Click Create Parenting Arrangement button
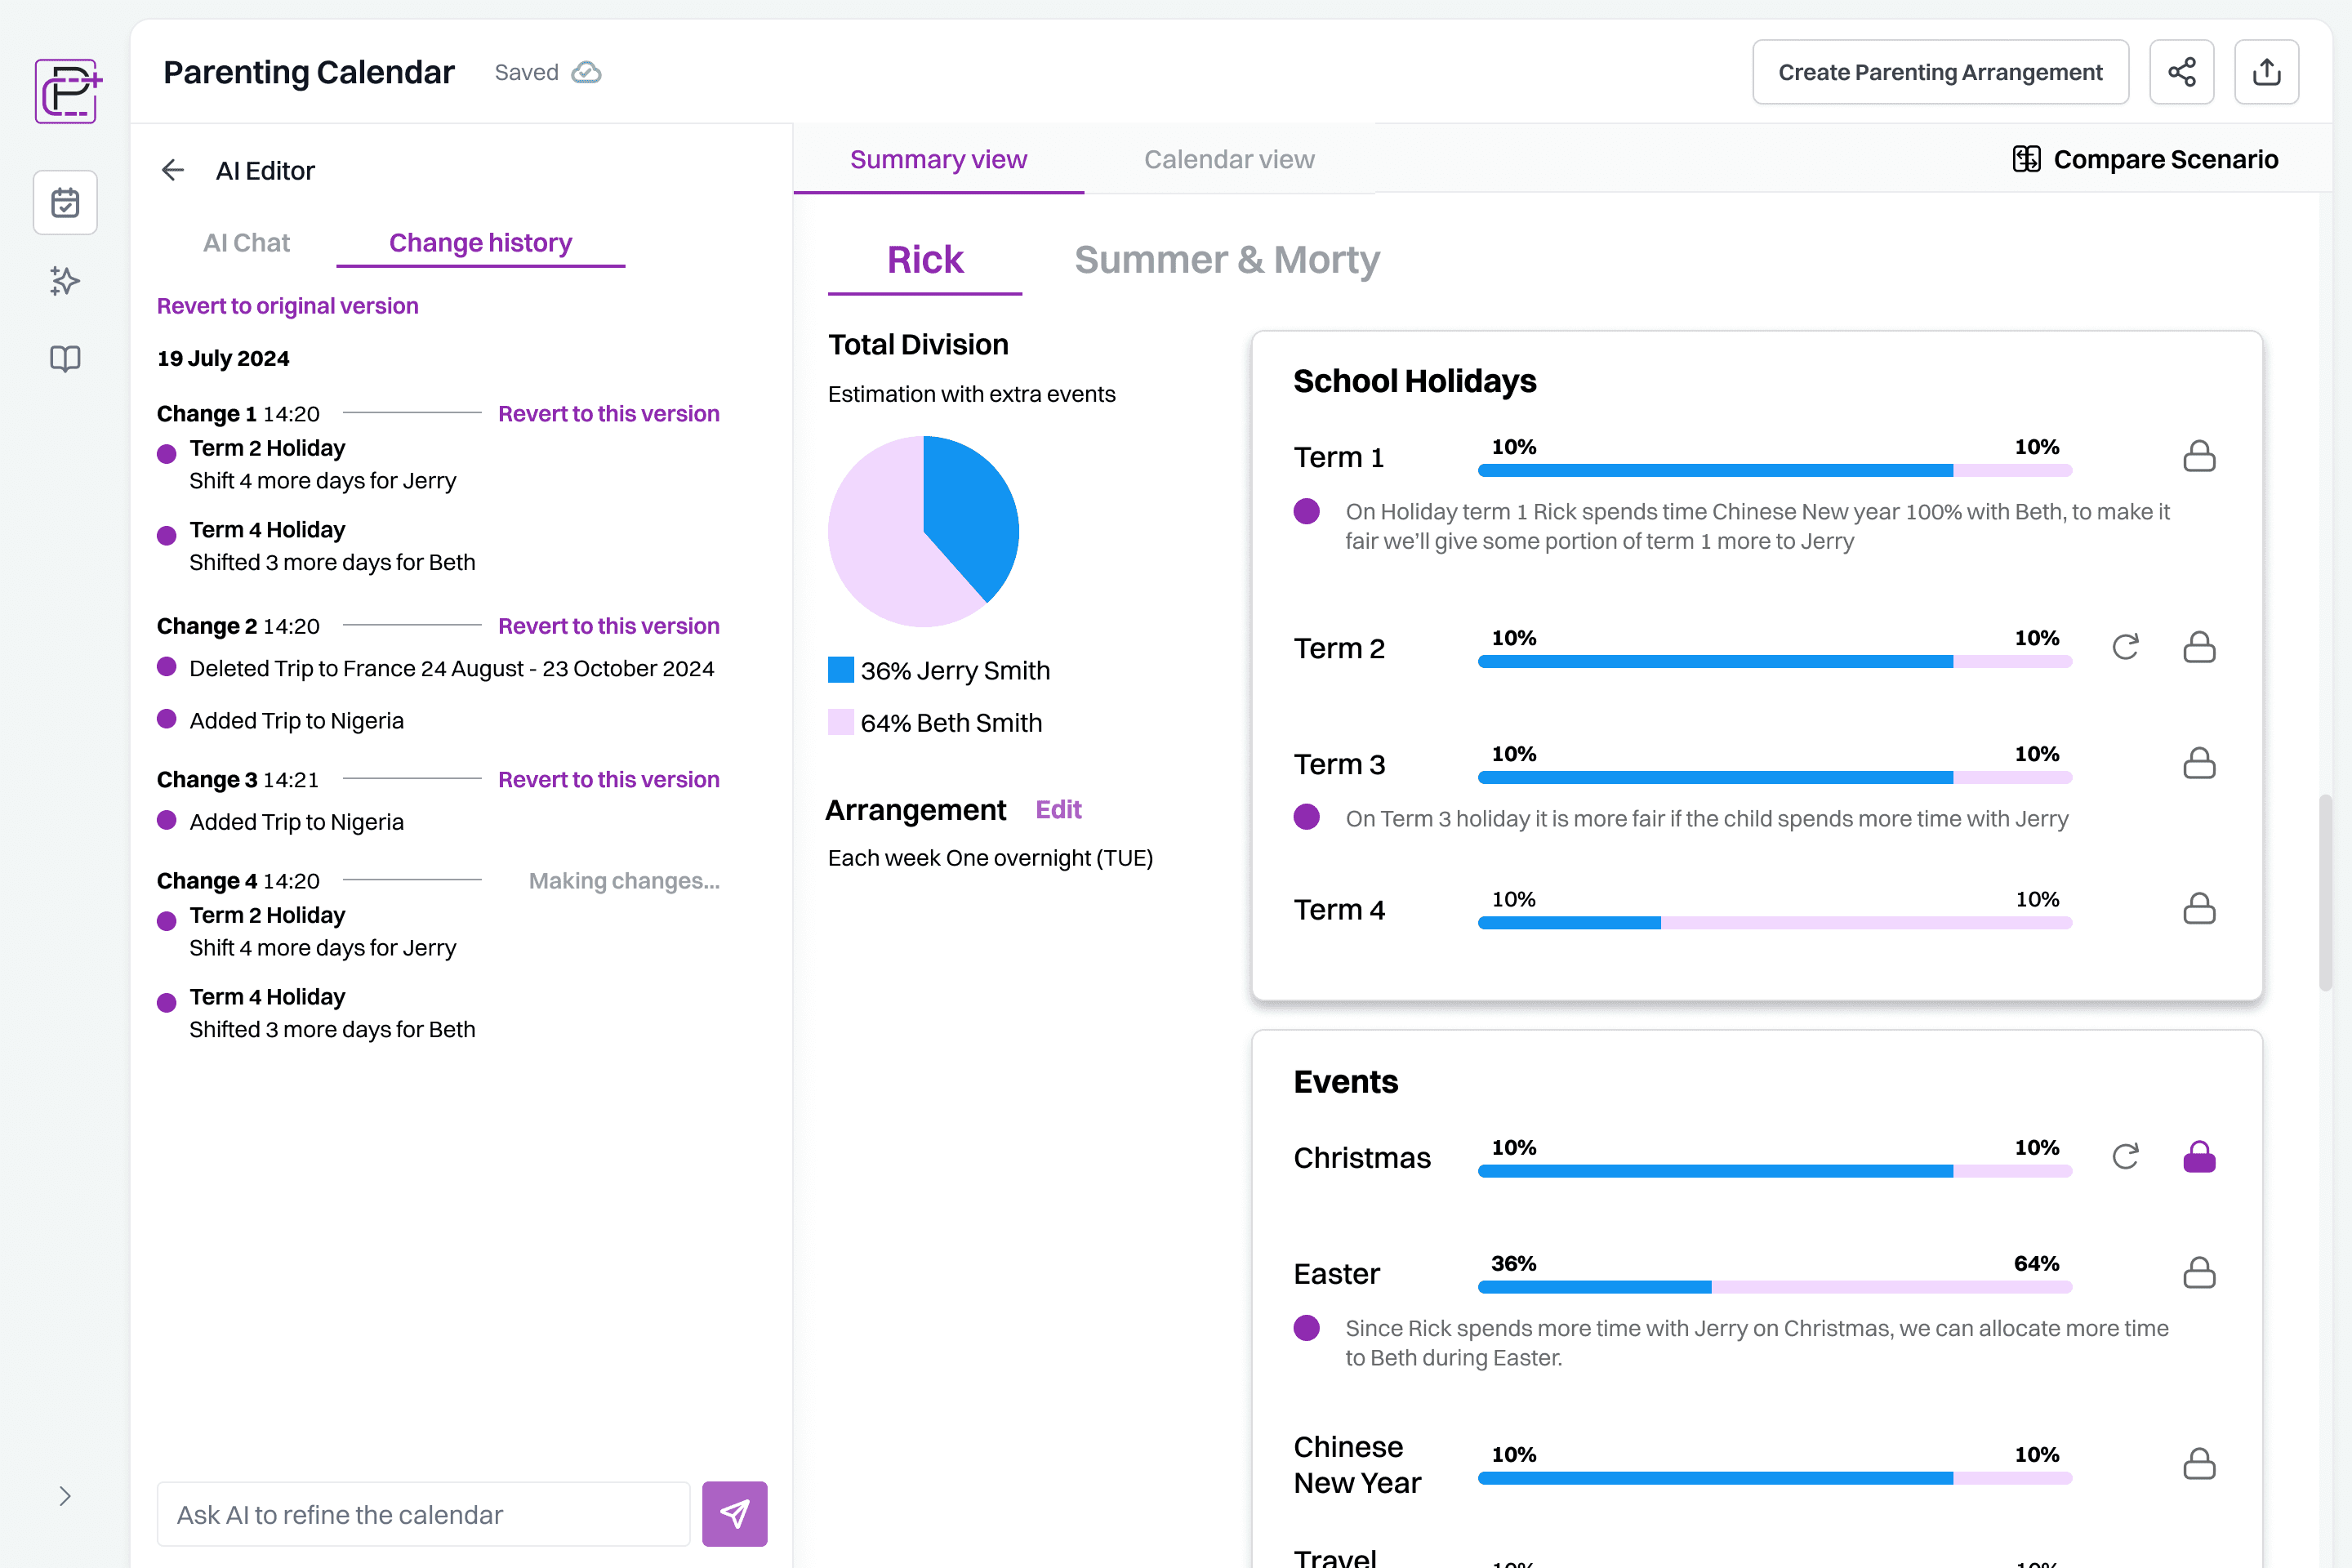 pos(1940,72)
